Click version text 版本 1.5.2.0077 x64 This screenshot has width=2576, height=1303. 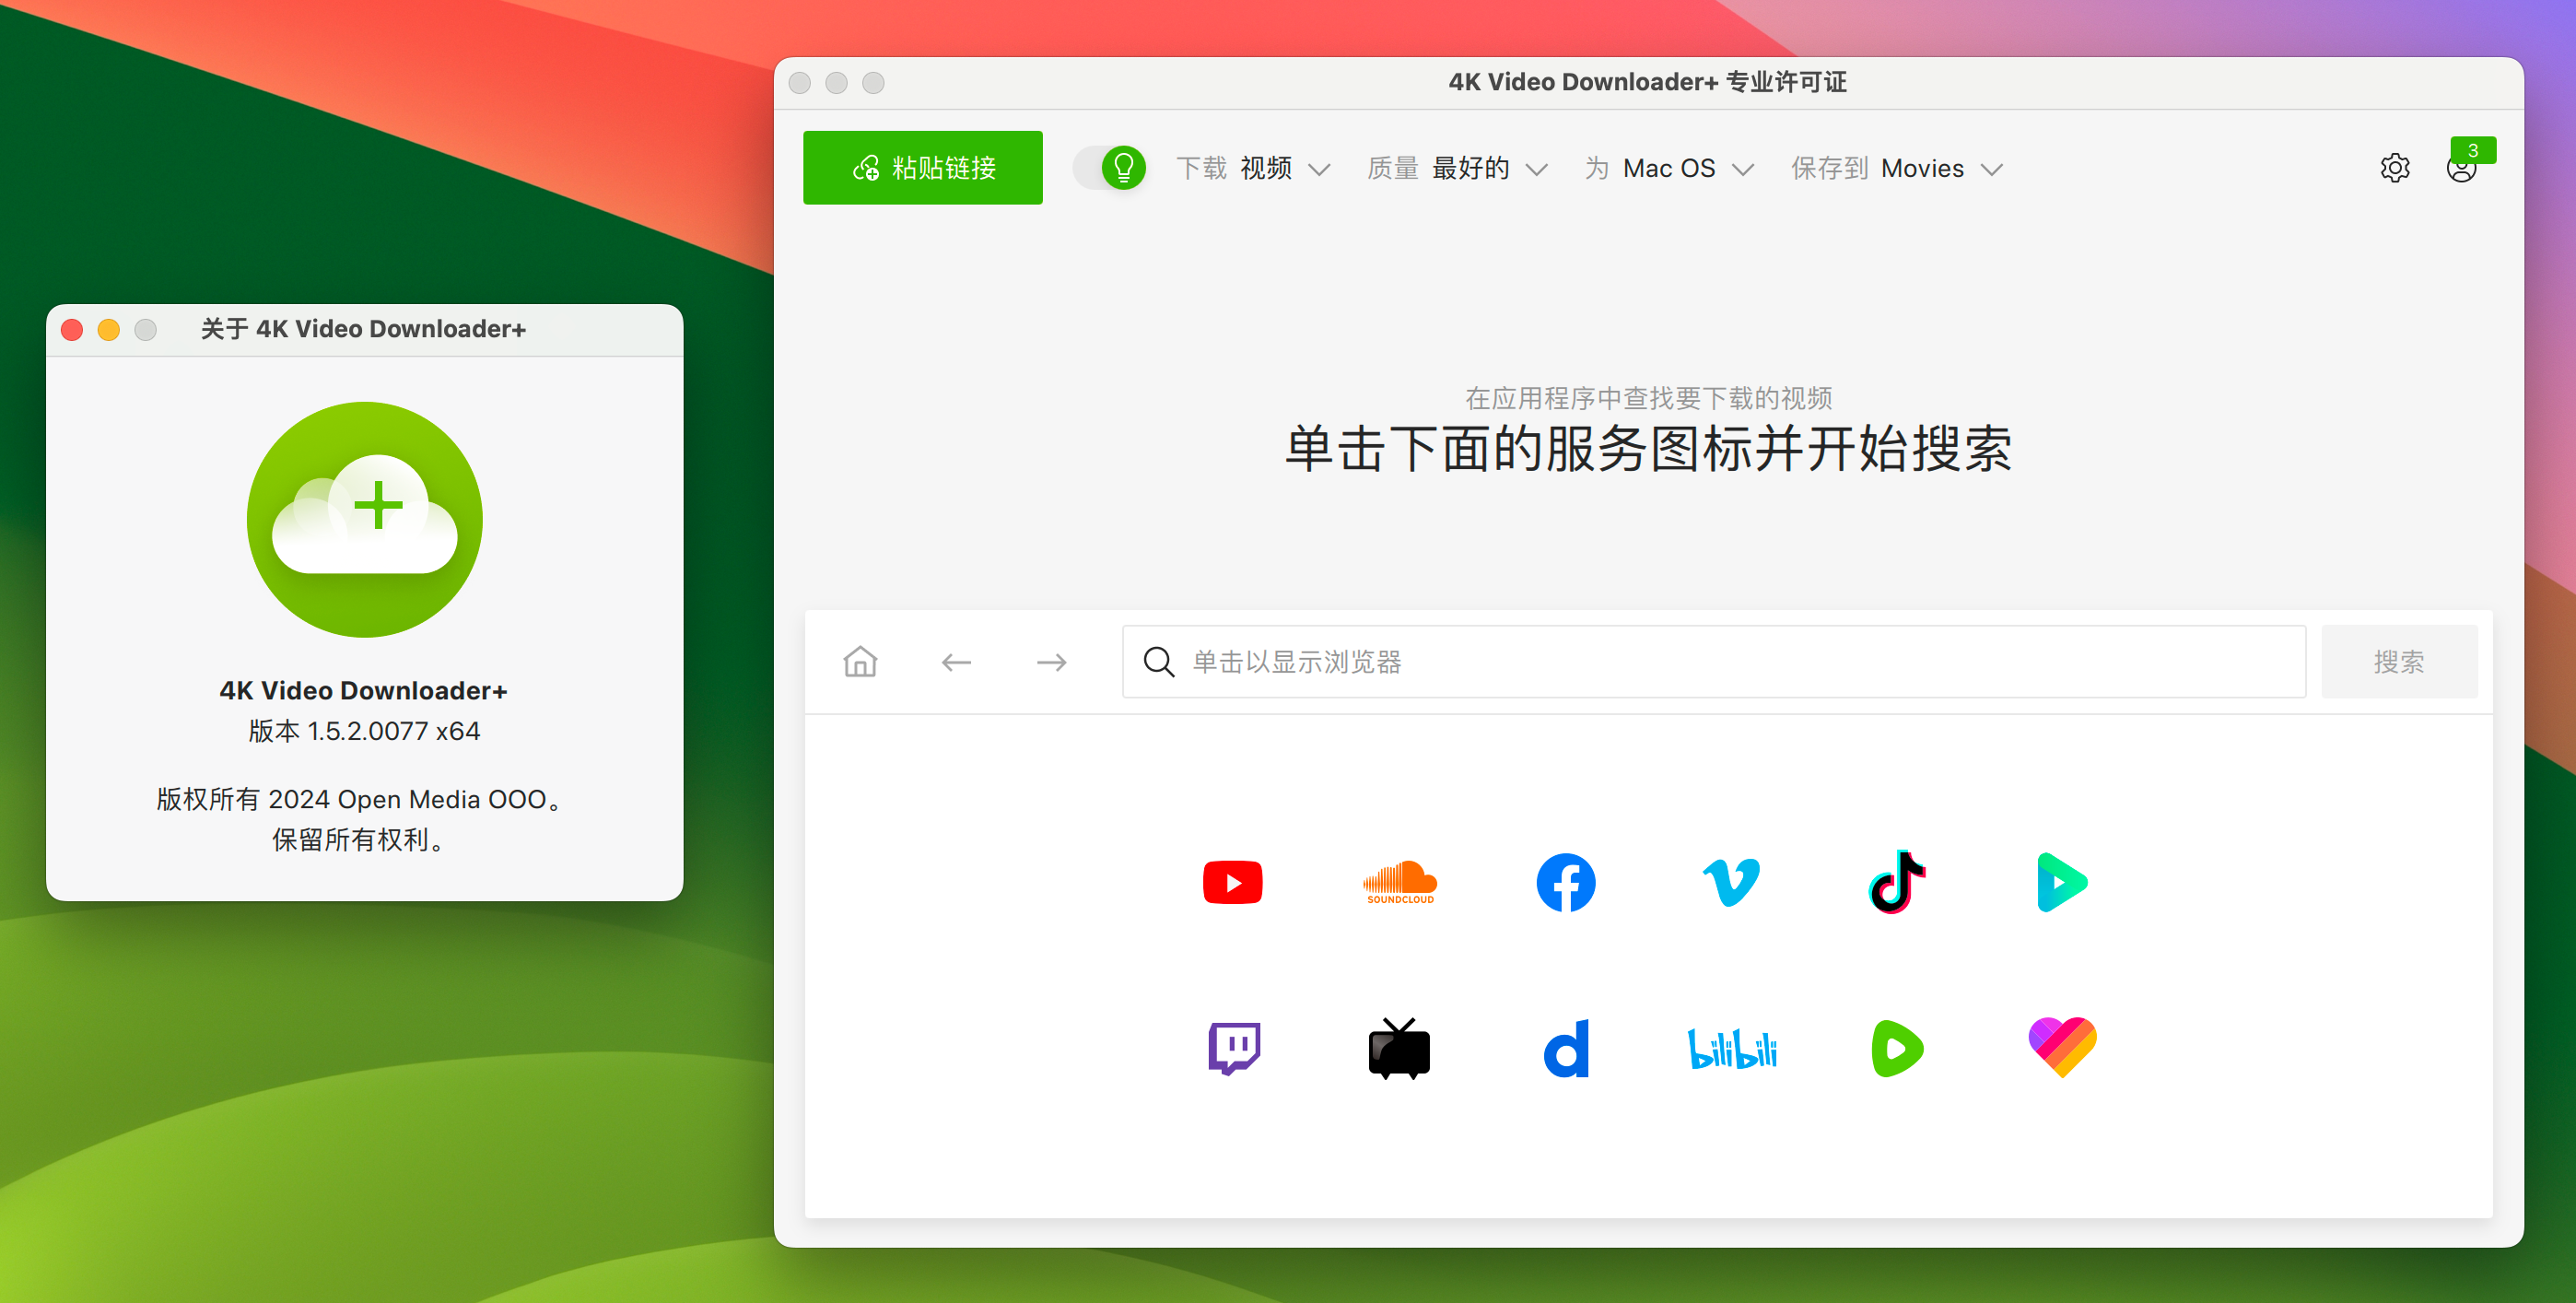click(365, 731)
